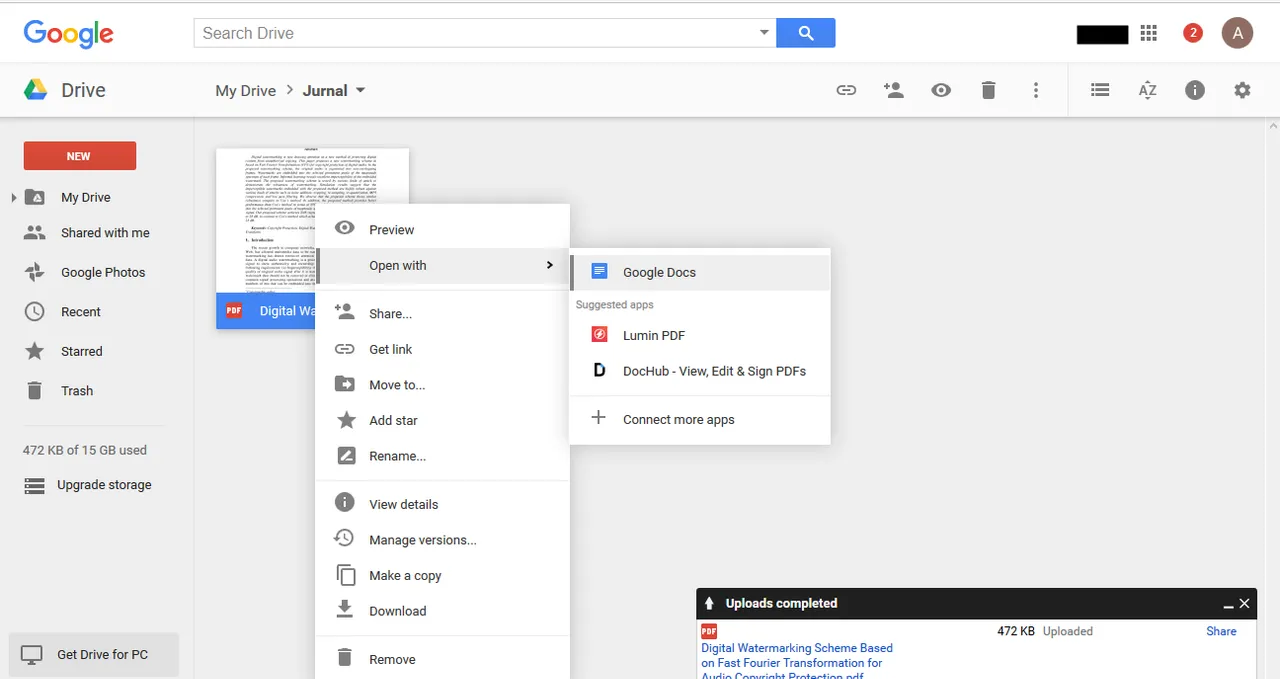Viewport: 1280px width, 679px height.
Task: Choose View details in context menu
Action: [442, 504]
